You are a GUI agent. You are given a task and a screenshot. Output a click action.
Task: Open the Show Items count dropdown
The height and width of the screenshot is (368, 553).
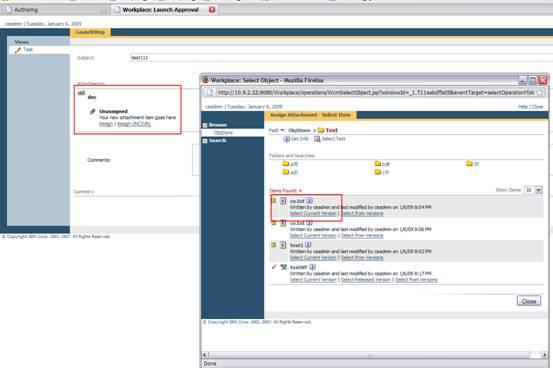click(539, 190)
